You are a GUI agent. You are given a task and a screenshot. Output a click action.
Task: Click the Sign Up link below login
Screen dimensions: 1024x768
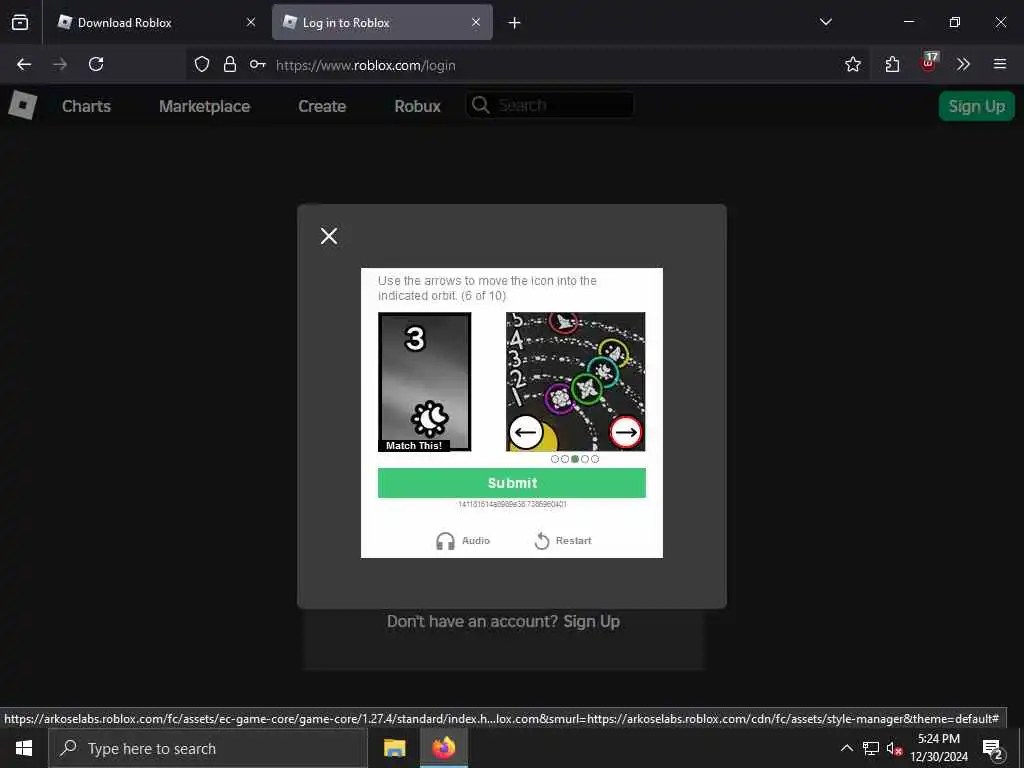[x=591, y=622]
